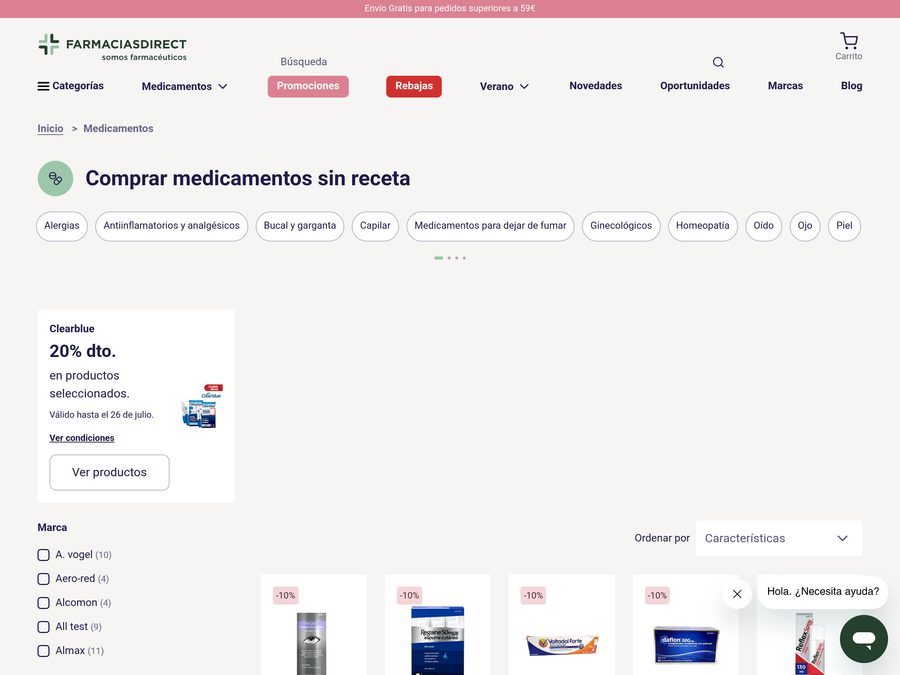Click the Ver productos button
The height and width of the screenshot is (675, 900).
pos(109,472)
